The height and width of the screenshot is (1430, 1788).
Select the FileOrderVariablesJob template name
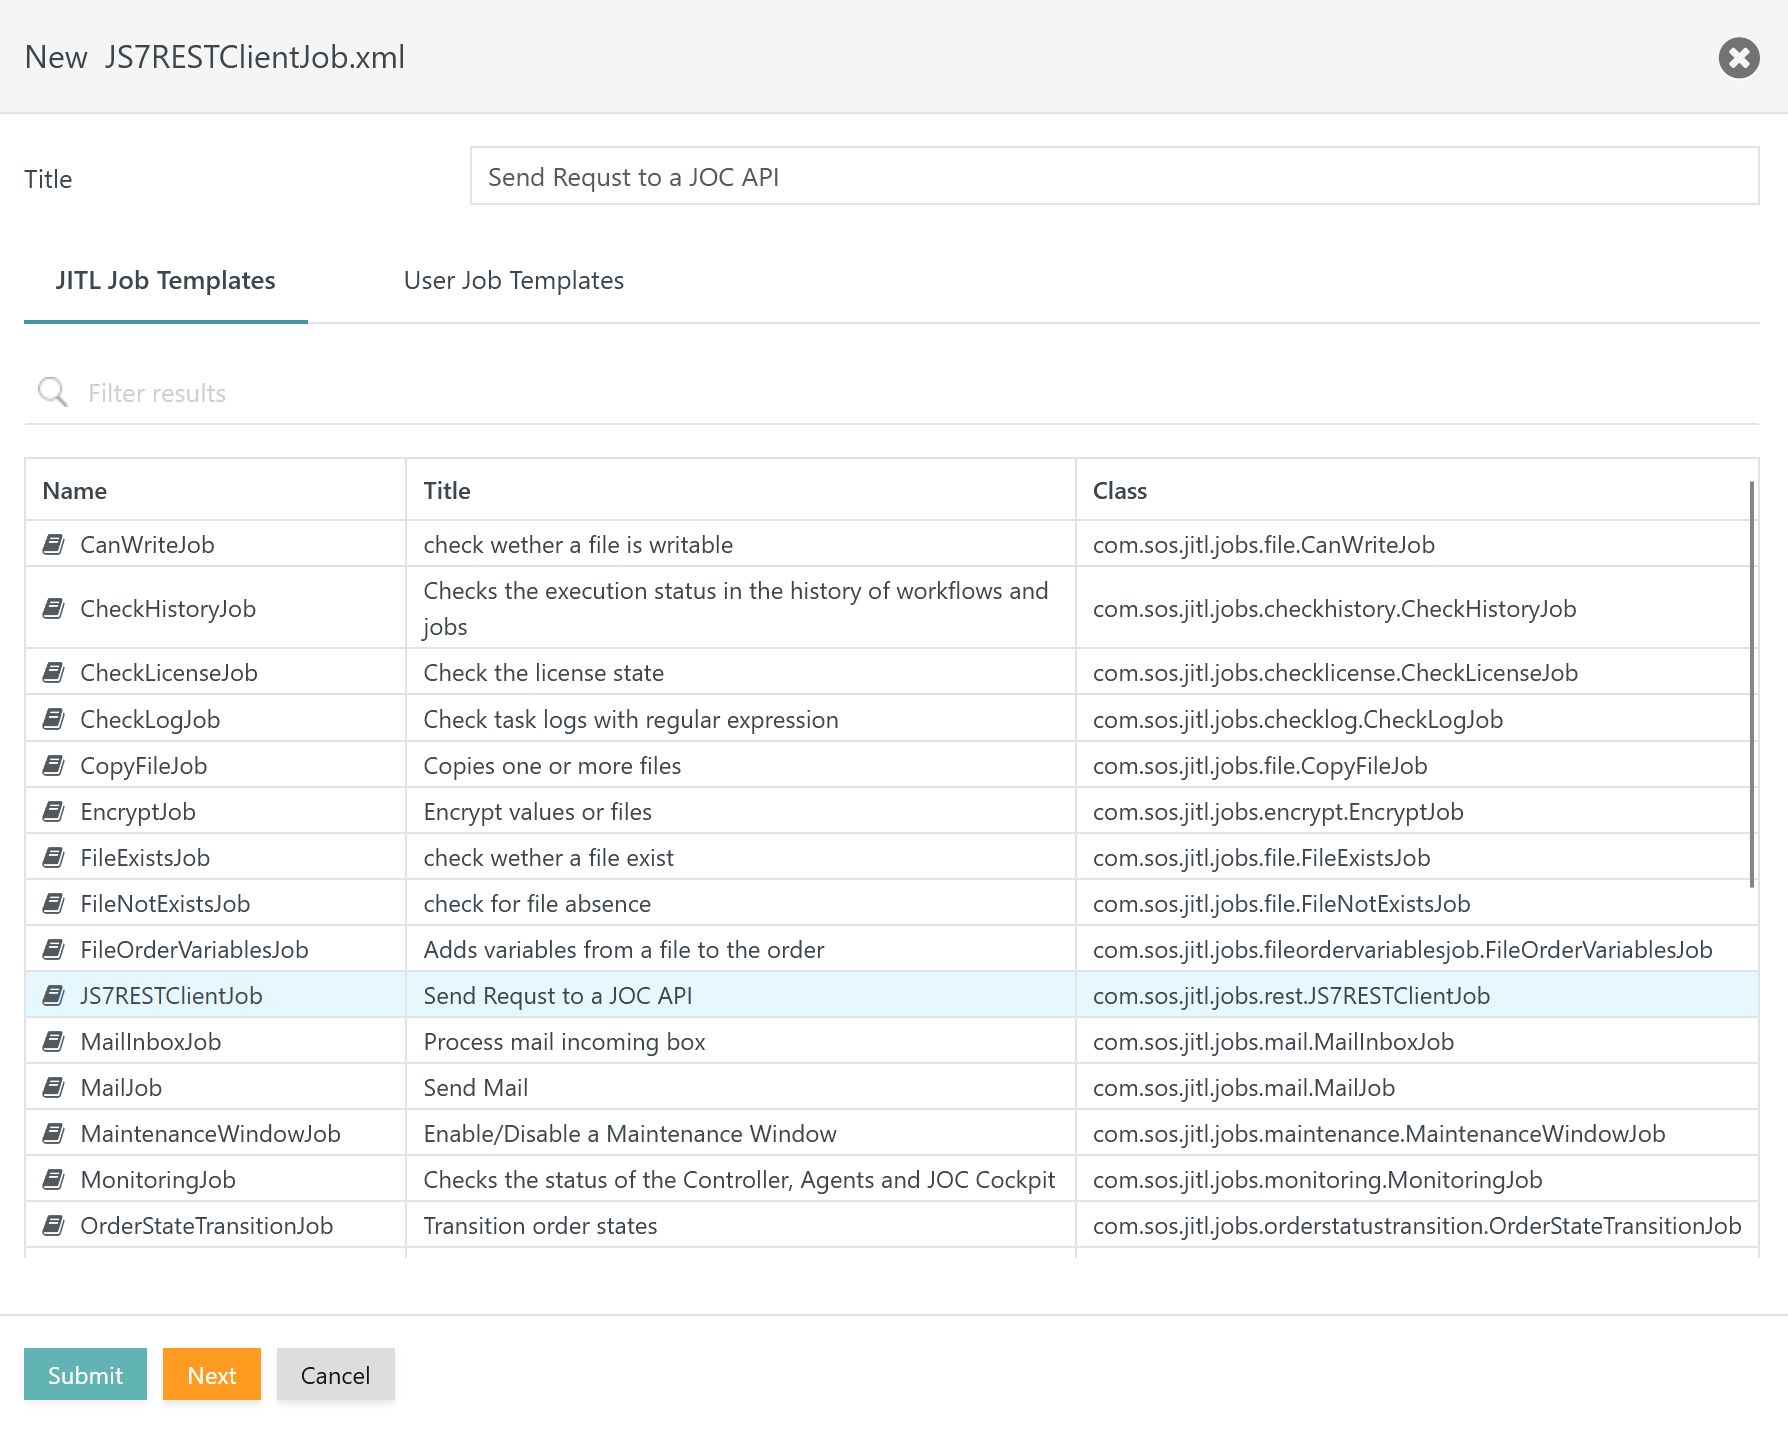[x=194, y=949]
